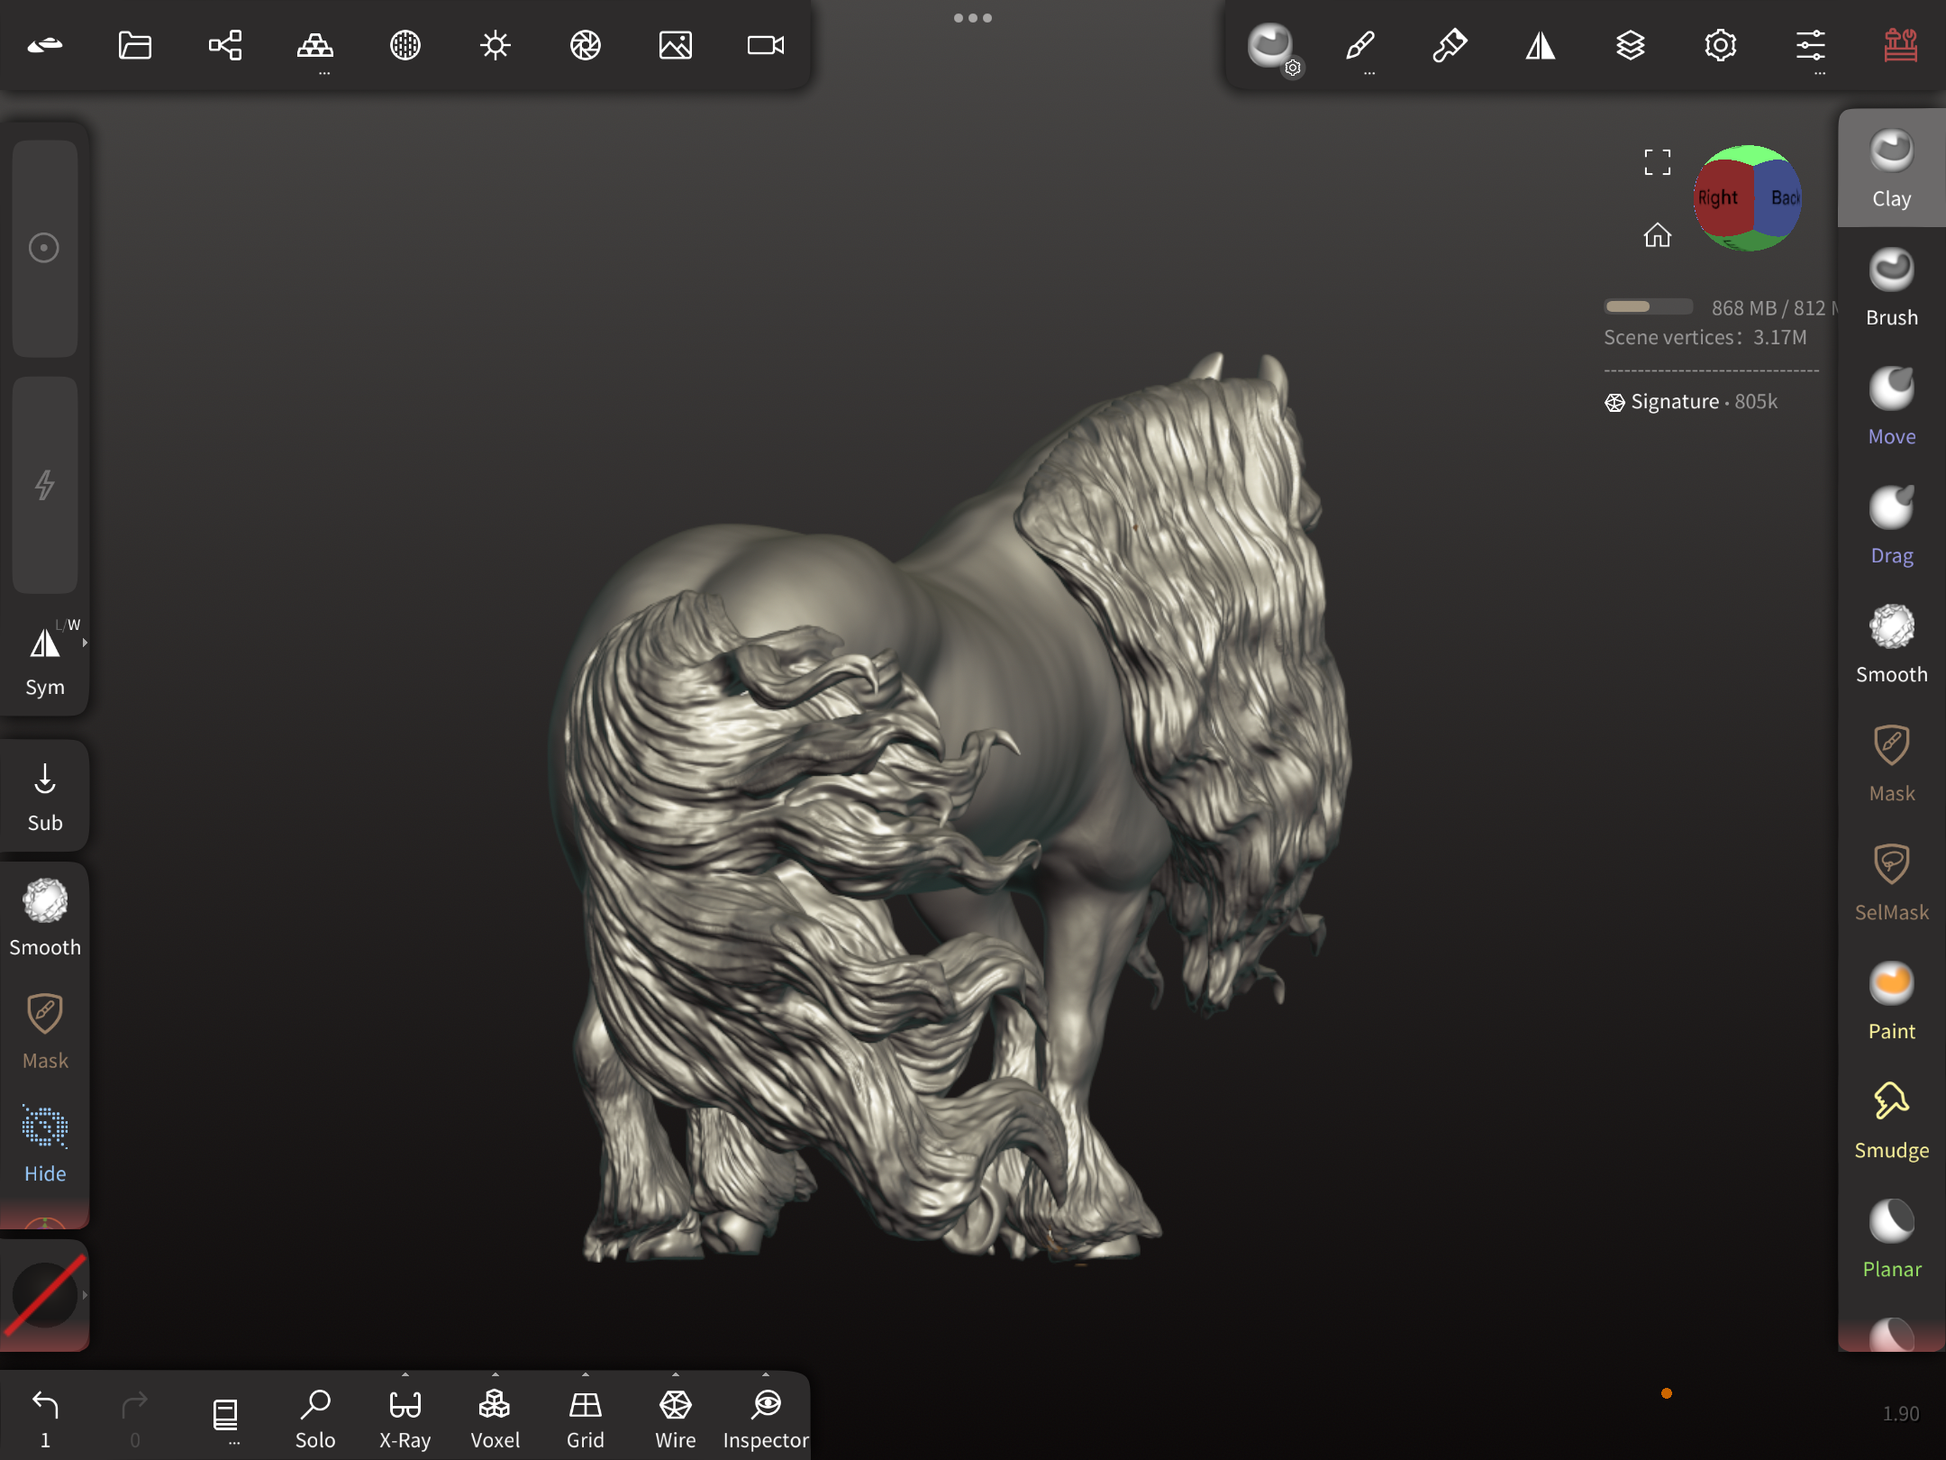This screenshot has width=1946, height=1460.
Task: Open the Inspector panel
Action: coord(765,1416)
